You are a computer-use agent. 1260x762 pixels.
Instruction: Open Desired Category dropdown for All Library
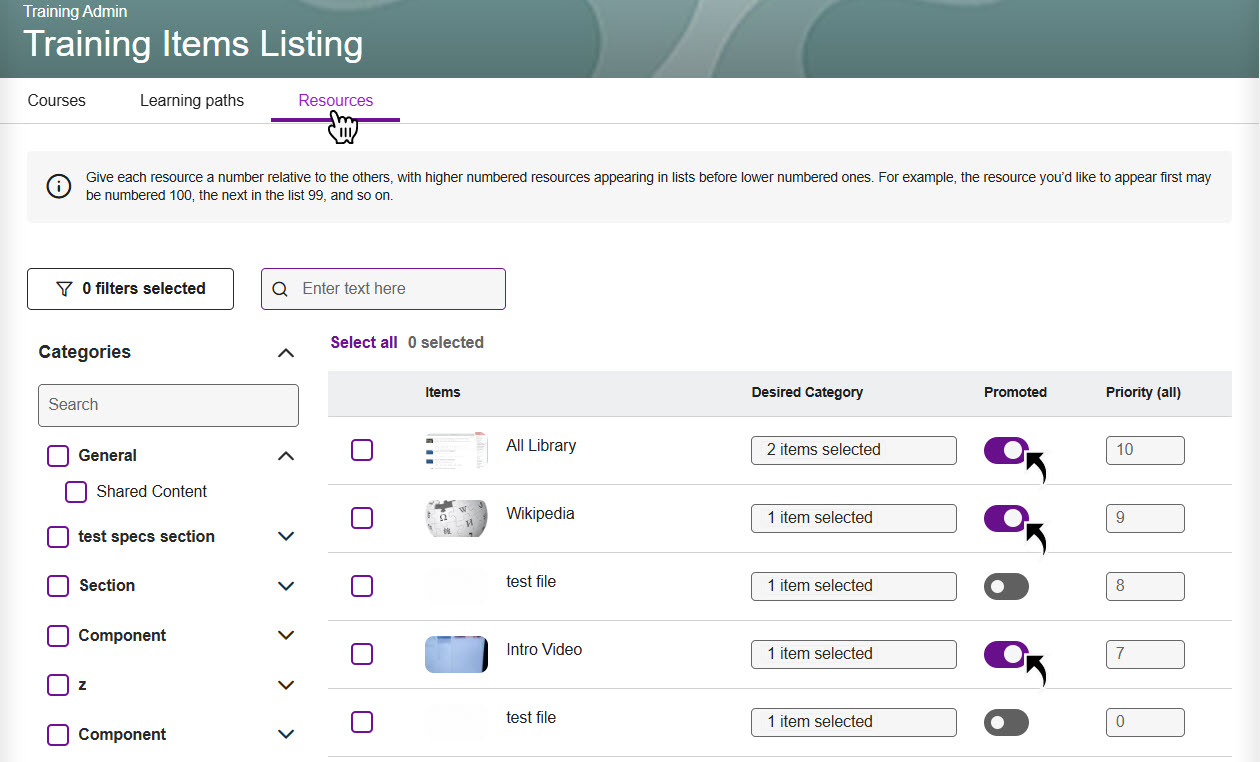853,450
